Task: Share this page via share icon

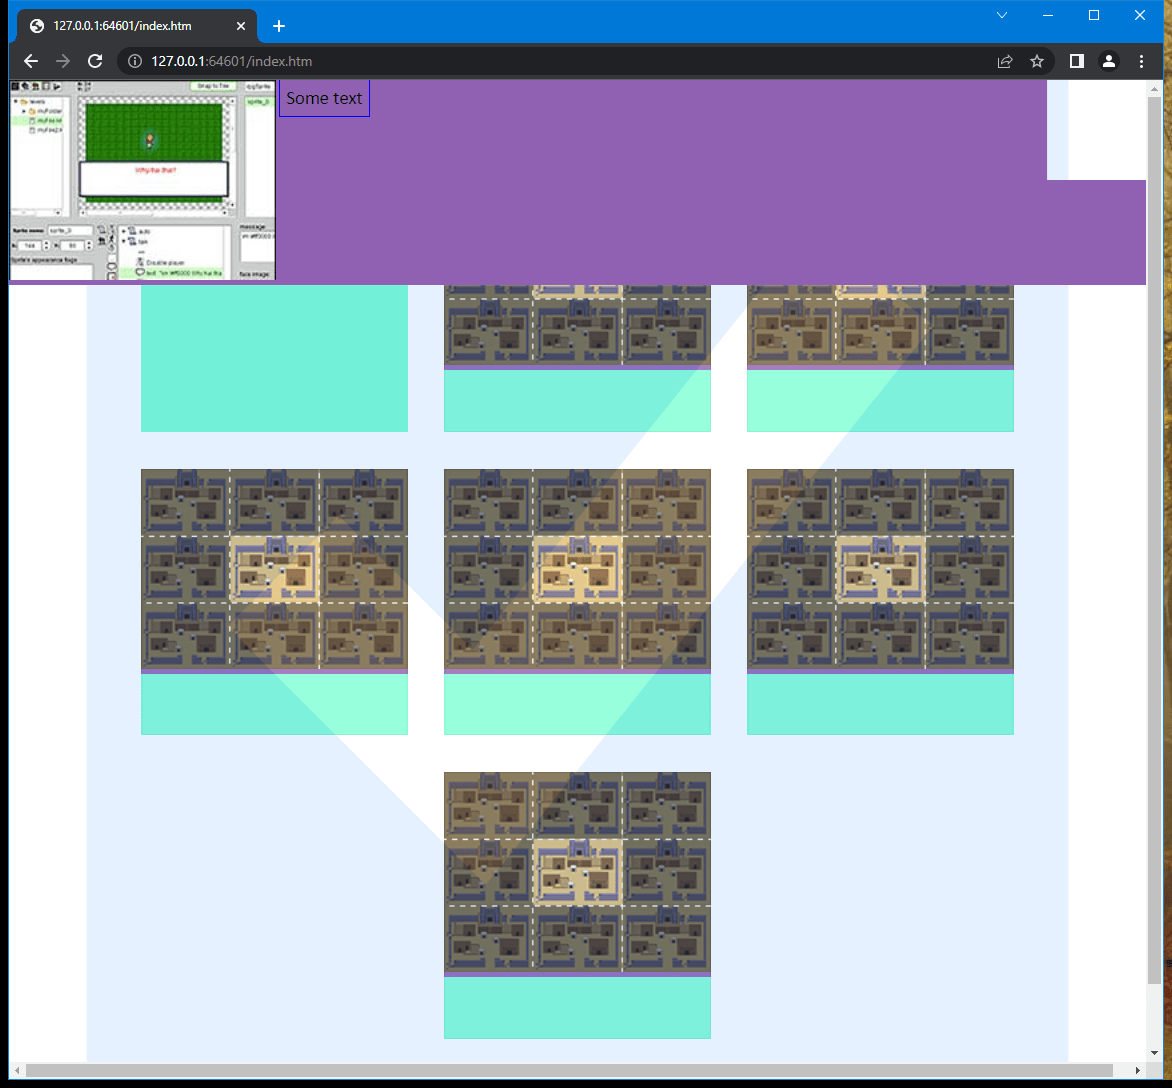Action: click(1005, 61)
